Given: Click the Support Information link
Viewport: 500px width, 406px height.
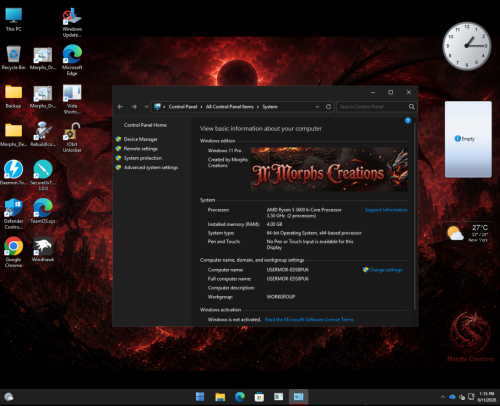Looking at the screenshot, I should [x=386, y=210].
